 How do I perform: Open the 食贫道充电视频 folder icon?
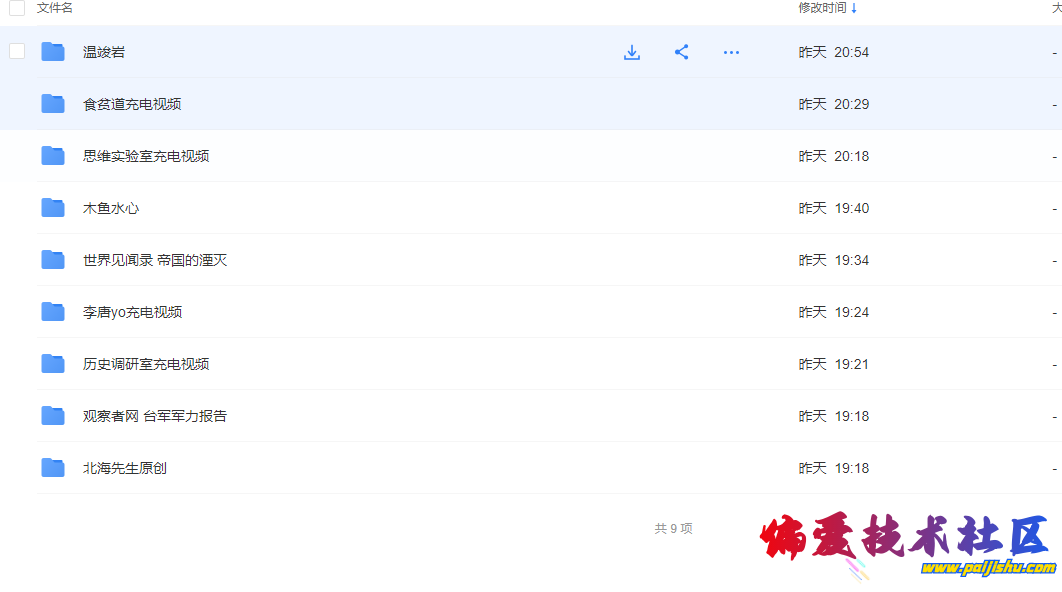(x=53, y=104)
